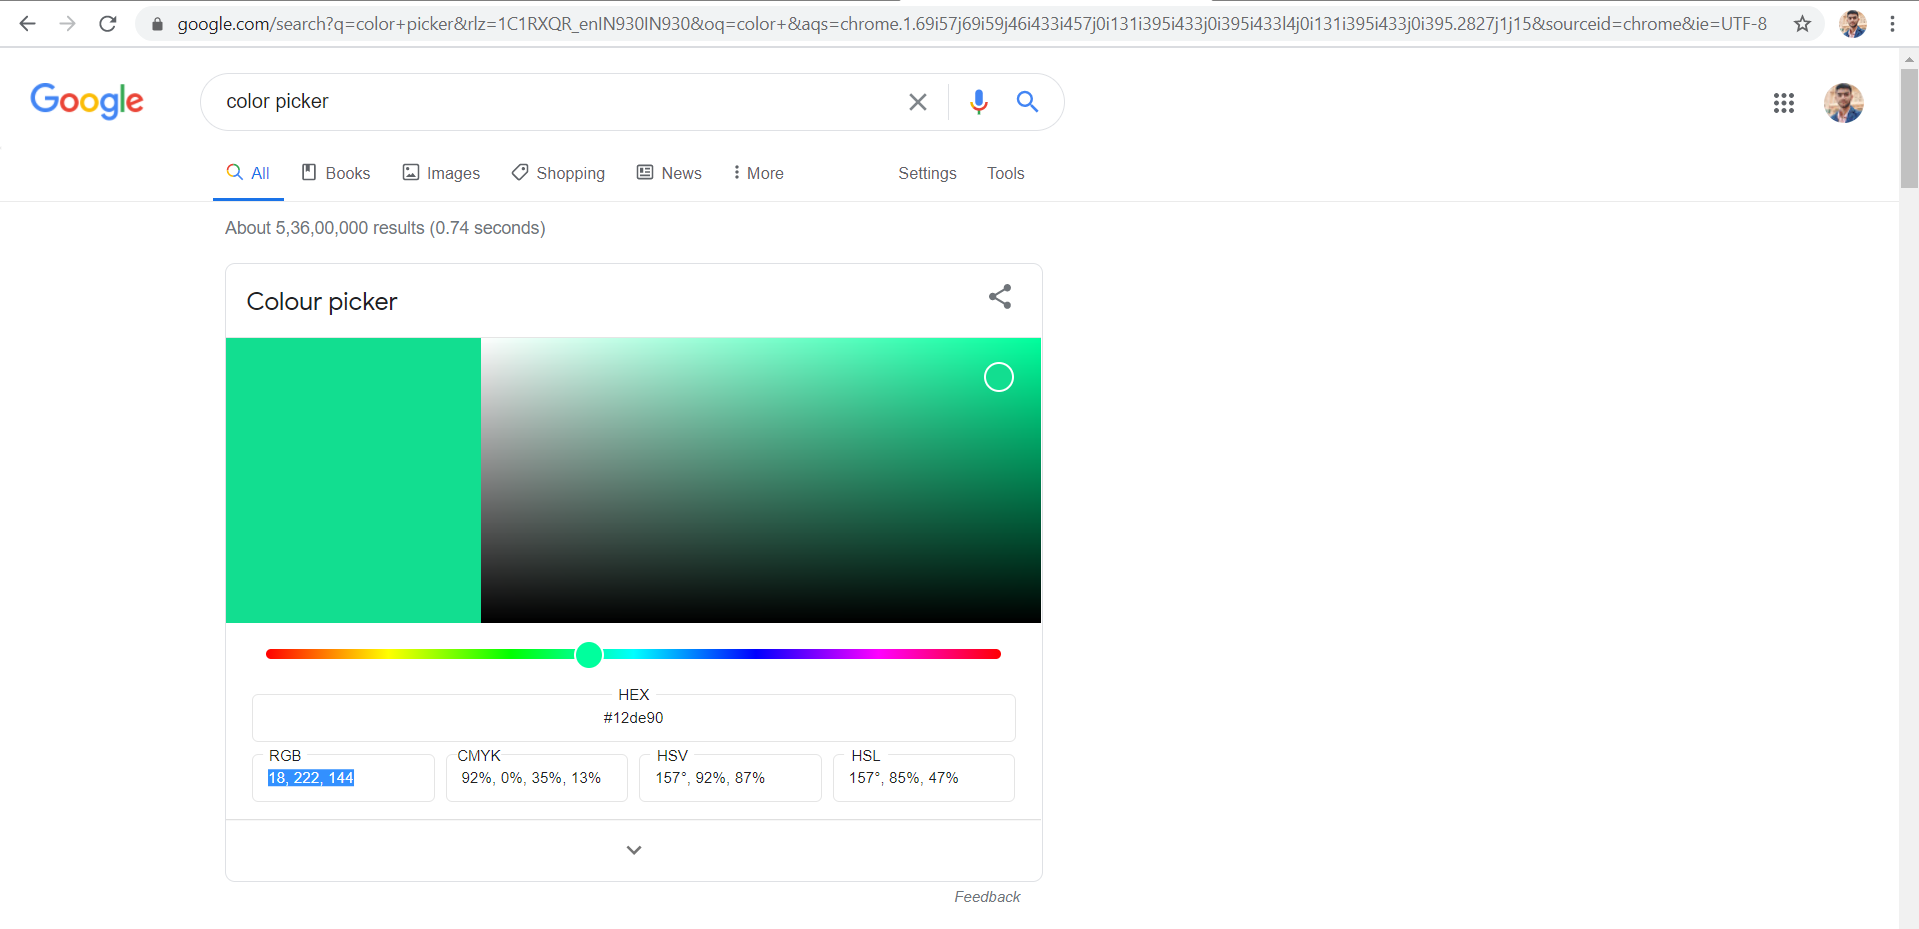Click the selected green colour preview swatch
The height and width of the screenshot is (929, 1919).
click(x=353, y=480)
